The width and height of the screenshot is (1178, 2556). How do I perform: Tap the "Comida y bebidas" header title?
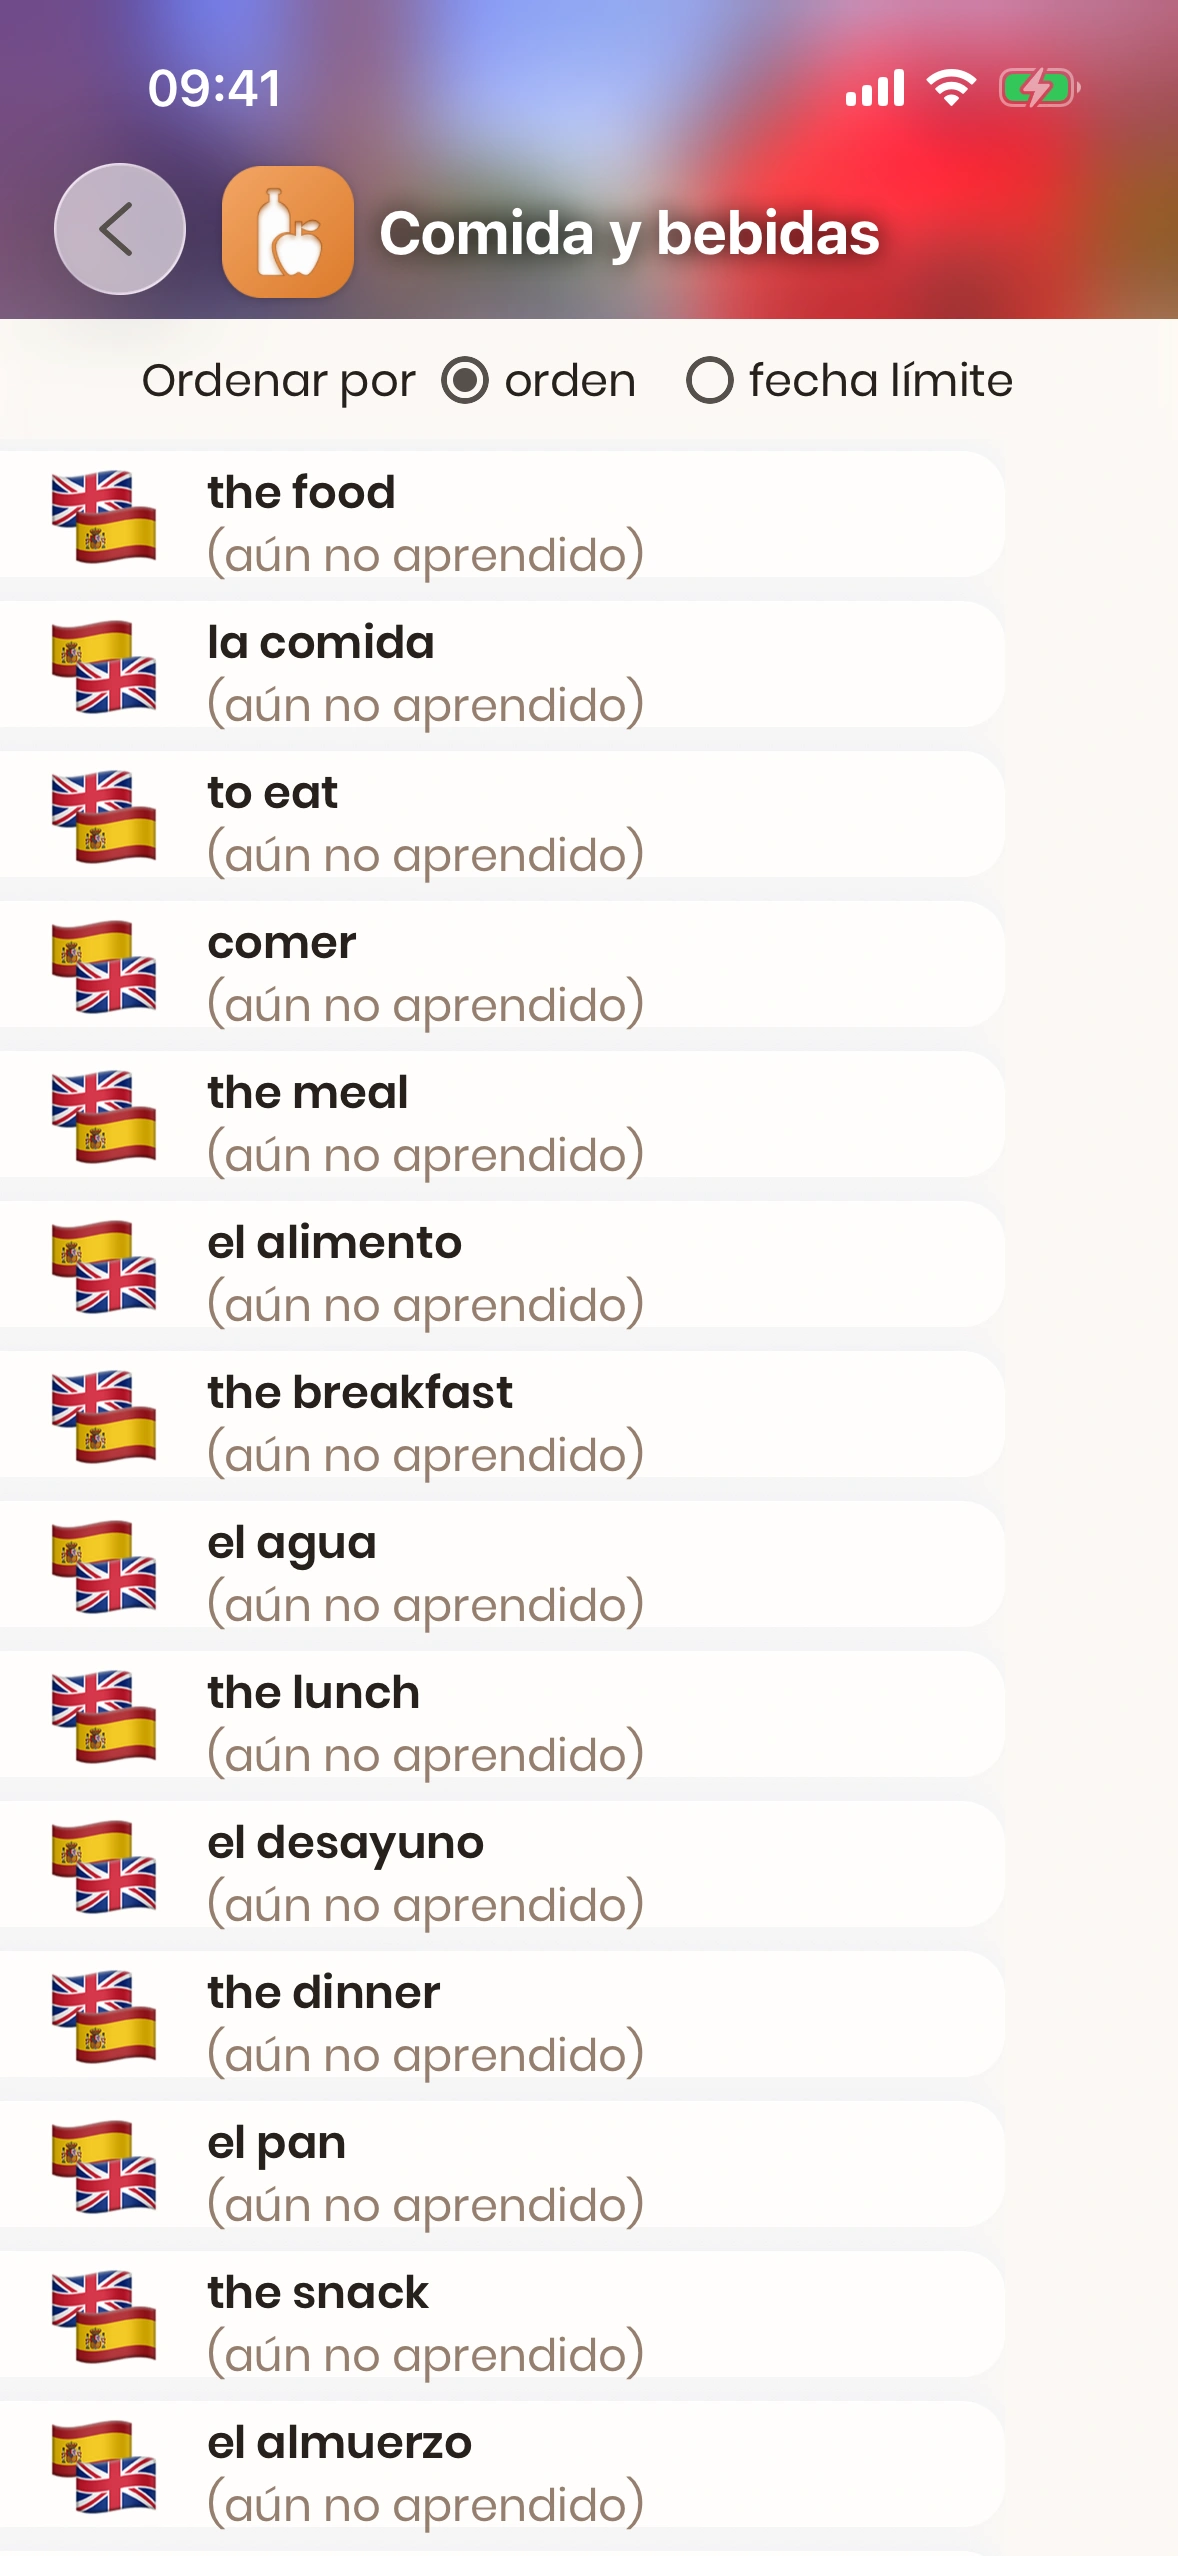click(x=629, y=233)
